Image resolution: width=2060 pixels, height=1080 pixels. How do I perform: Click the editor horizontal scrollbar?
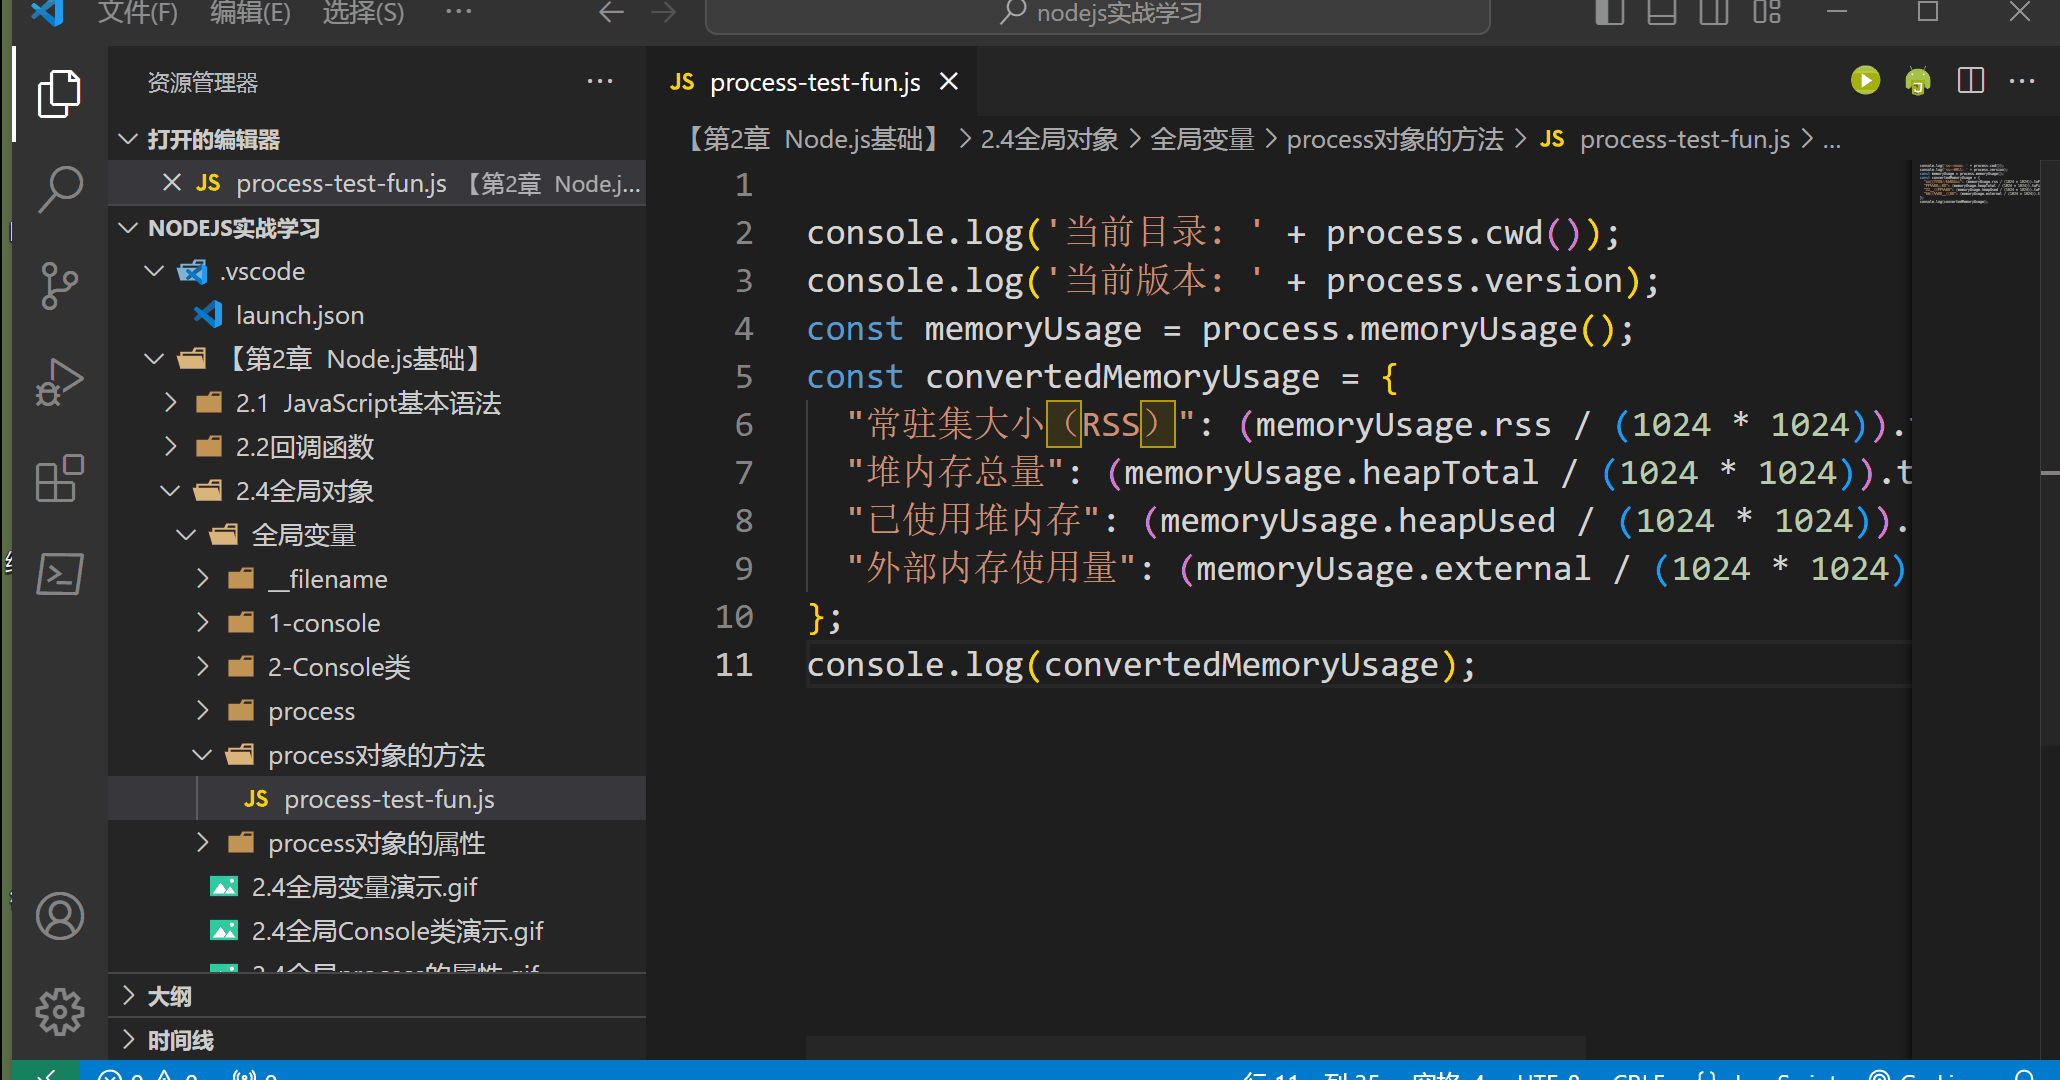click(x=1195, y=1048)
